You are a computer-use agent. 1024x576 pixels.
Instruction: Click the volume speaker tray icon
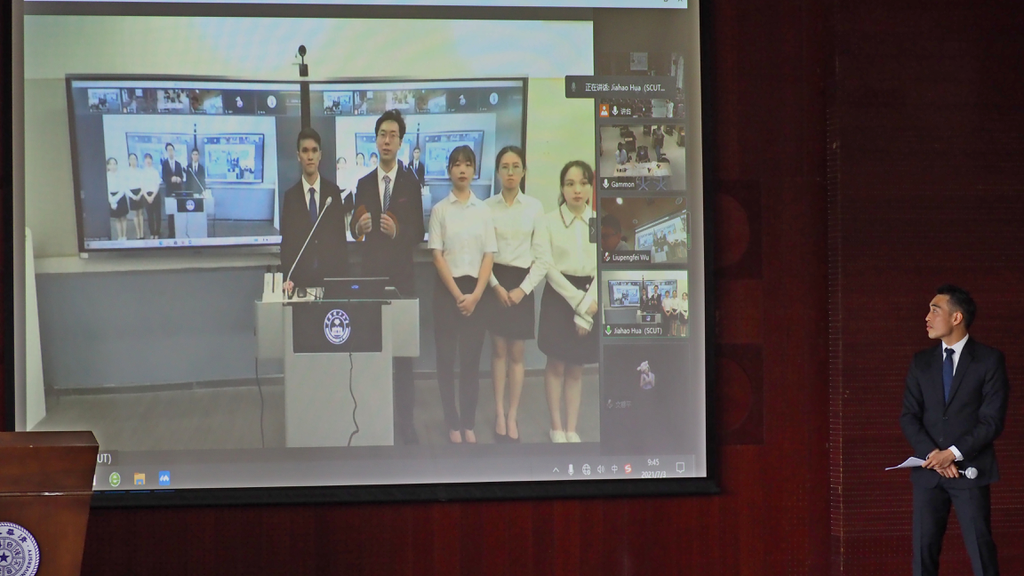[x=600, y=470]
